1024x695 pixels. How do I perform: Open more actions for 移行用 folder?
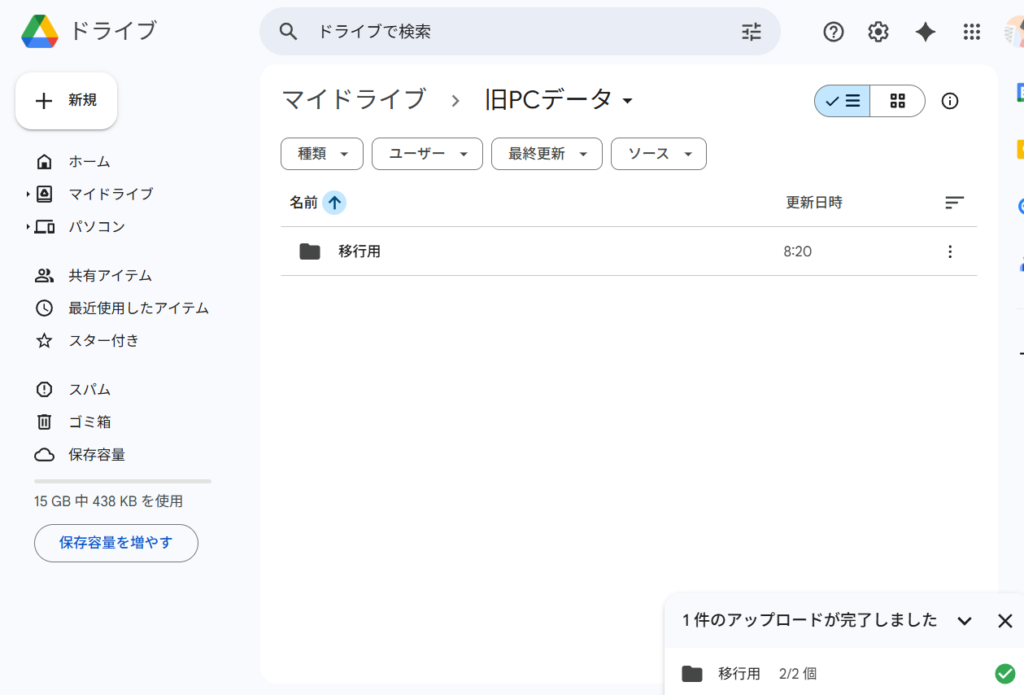point(950,252)
